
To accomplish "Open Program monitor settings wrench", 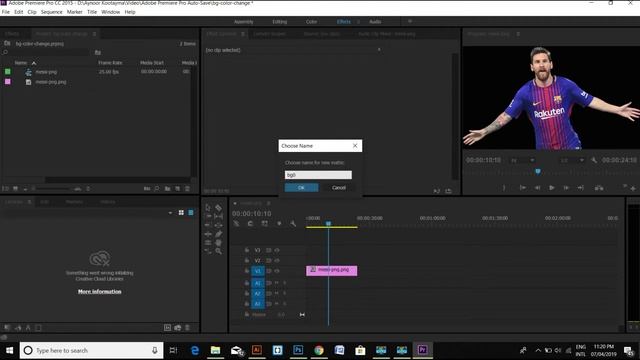I will [594, 160].
